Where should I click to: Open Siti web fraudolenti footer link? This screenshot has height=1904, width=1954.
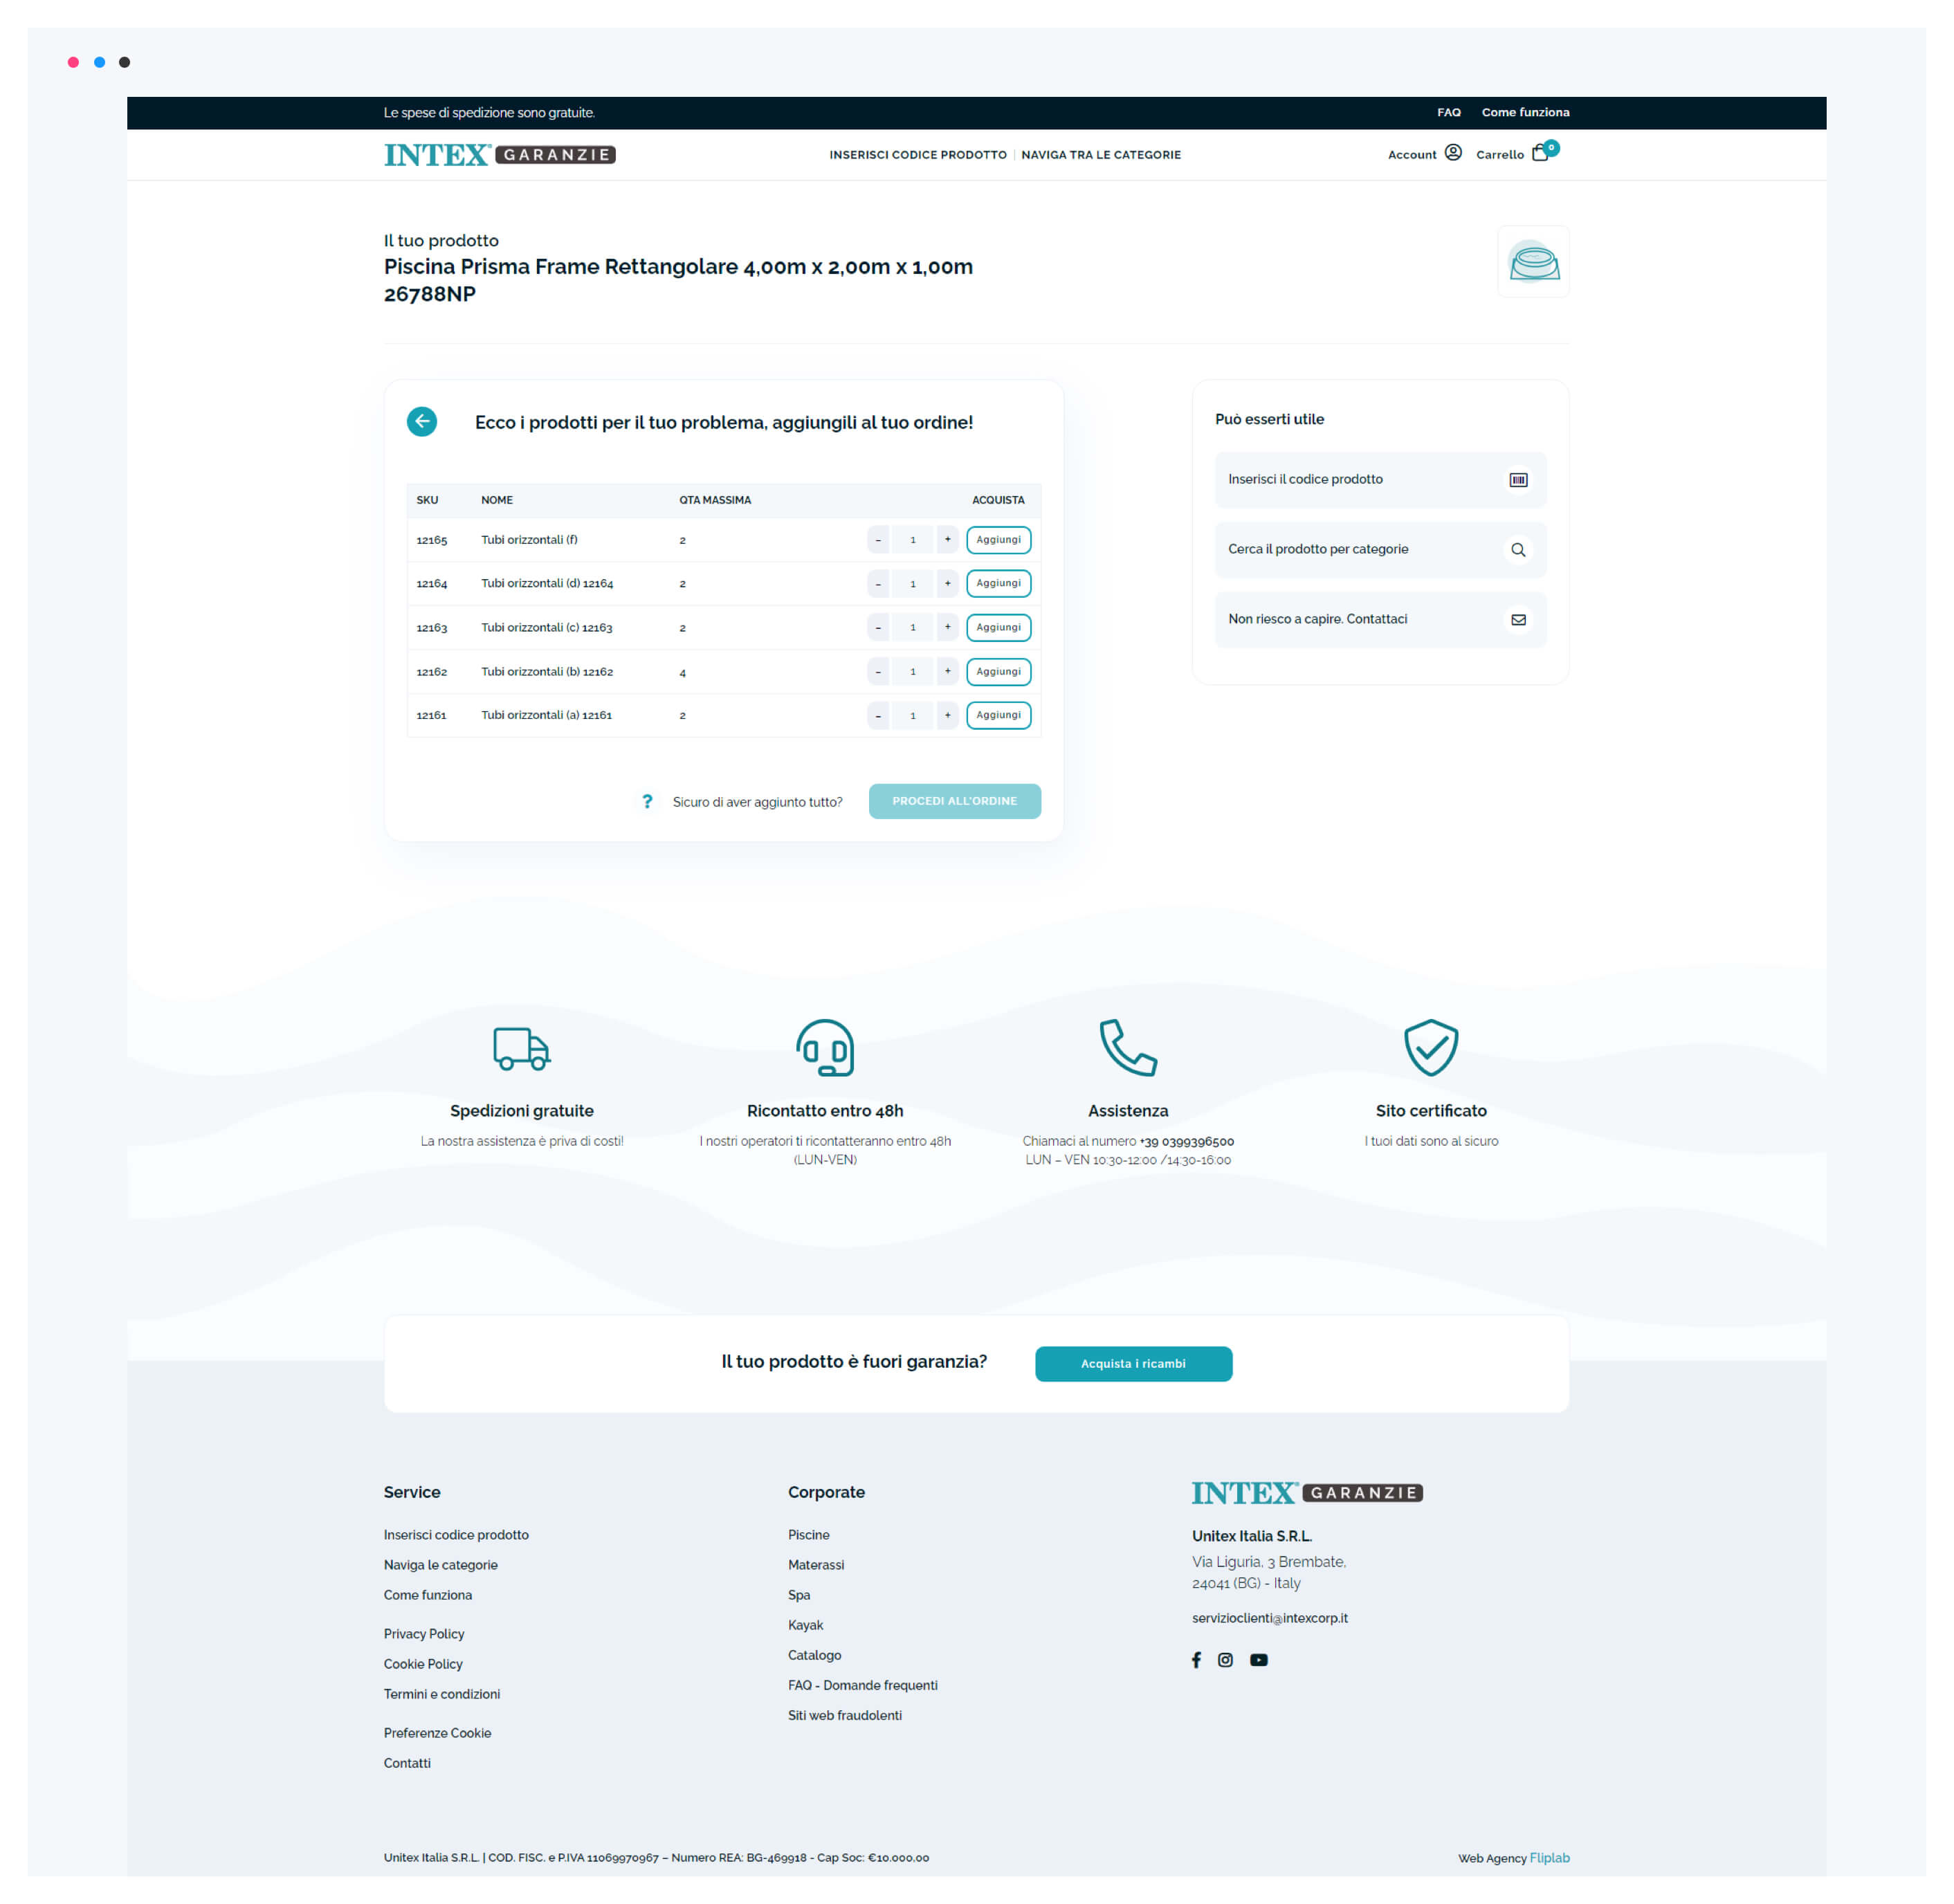pyautogui.click(x=844, y=1715)
